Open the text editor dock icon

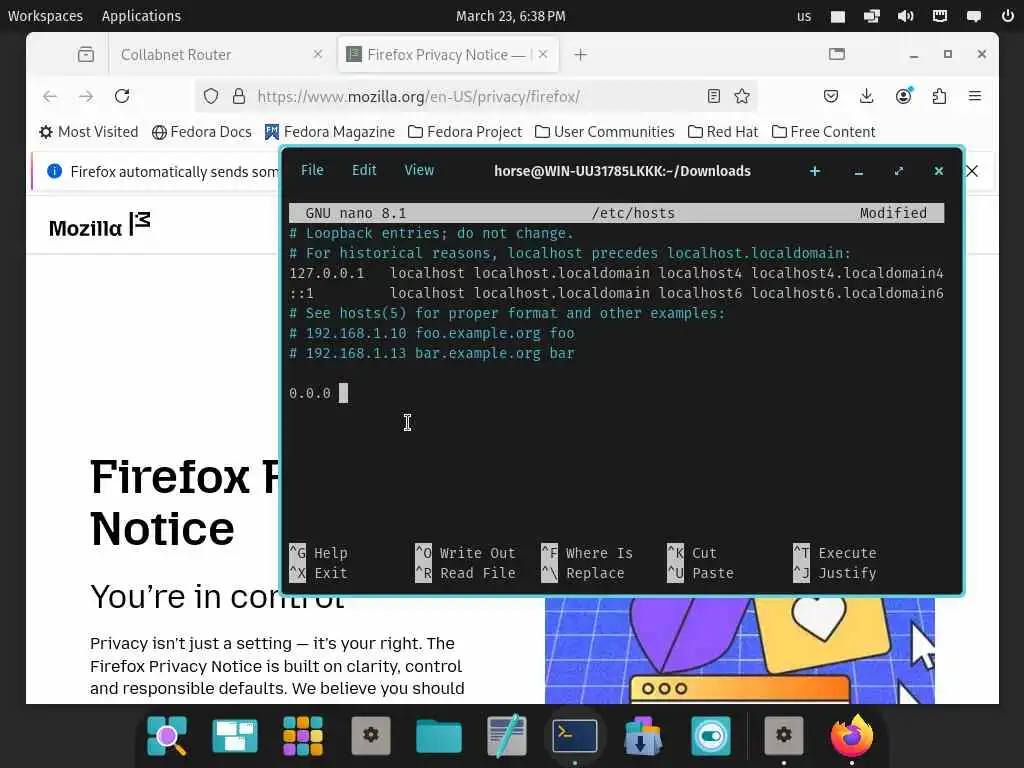click(x=507, y=735)
